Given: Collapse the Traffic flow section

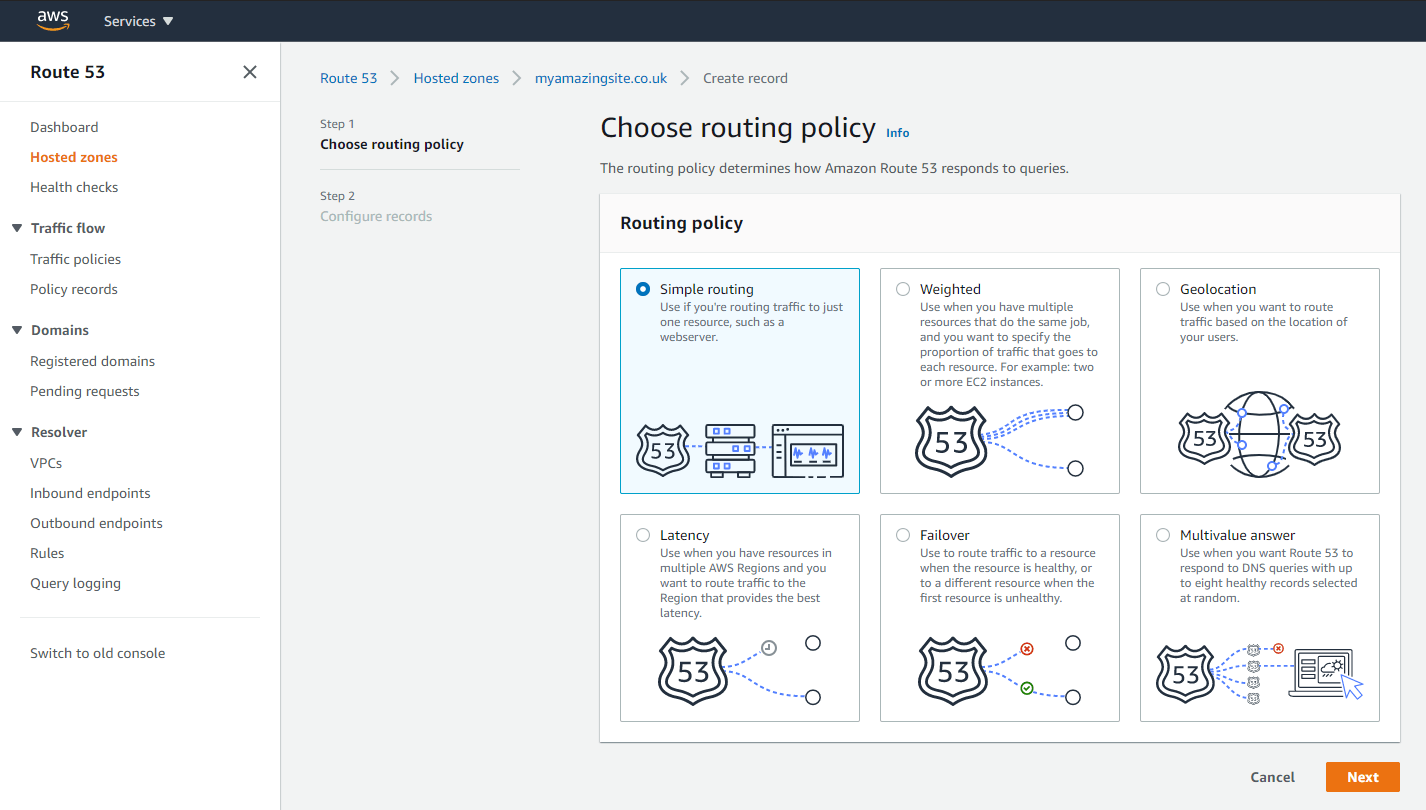Looking at the screenshot, I should 17,228.
